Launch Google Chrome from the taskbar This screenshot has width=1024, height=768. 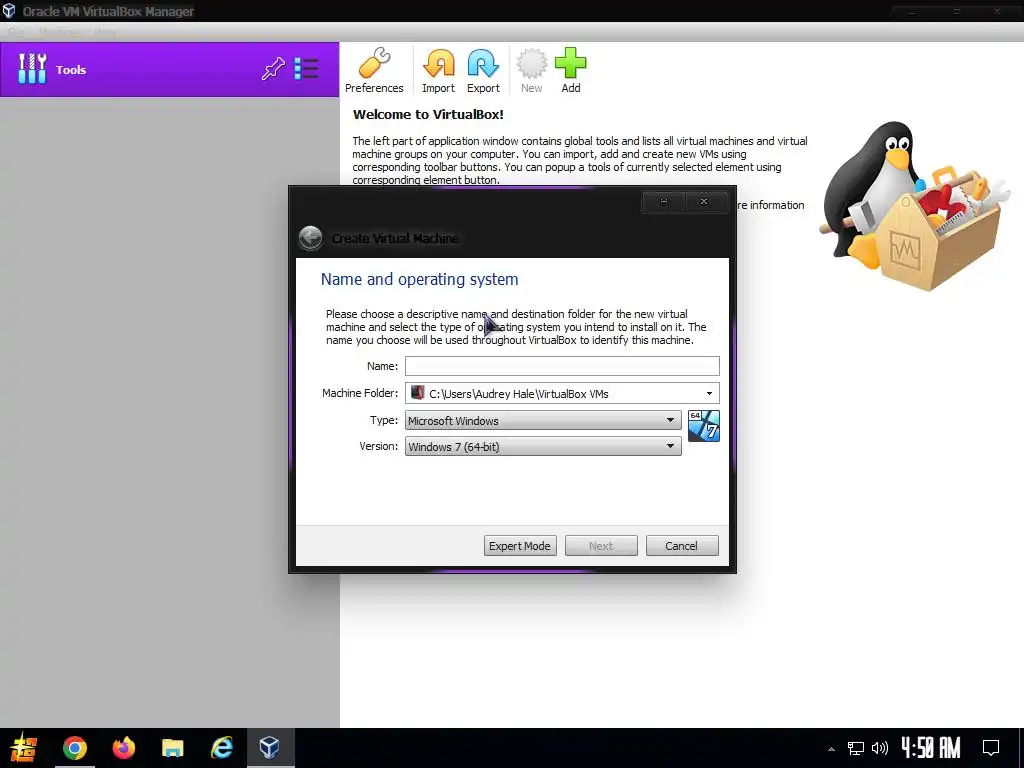(x=74, y=748)
